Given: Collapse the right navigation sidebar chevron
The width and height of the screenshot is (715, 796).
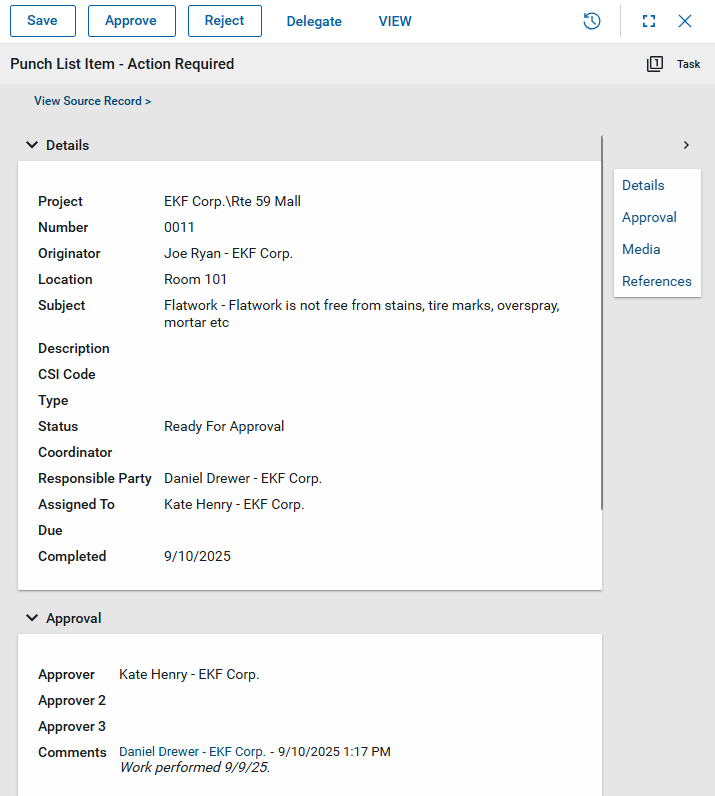Looking at the screenshot, I should 686,145.
